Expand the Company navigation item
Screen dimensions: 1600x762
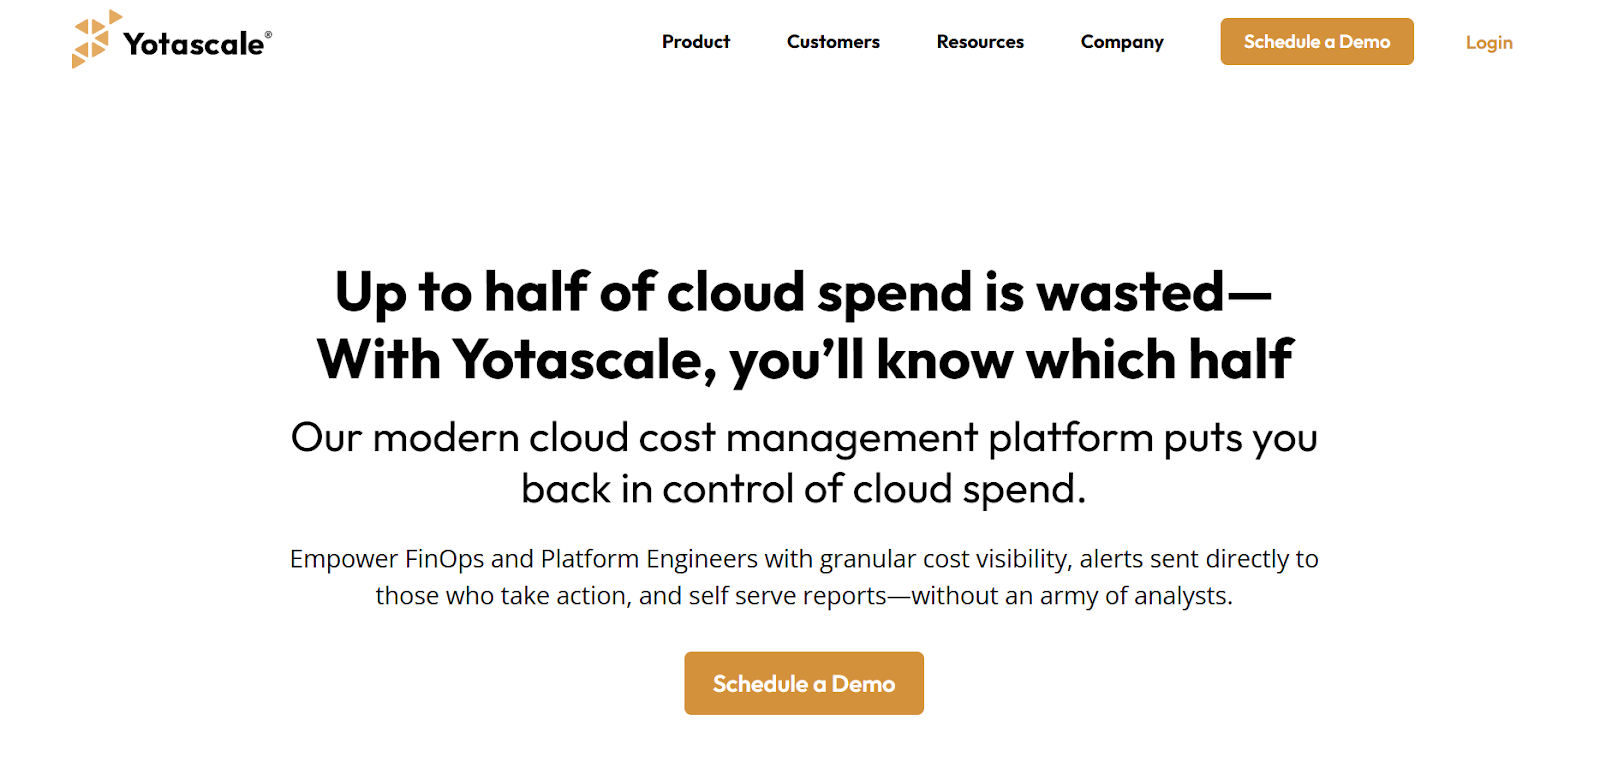[1121, 42]
